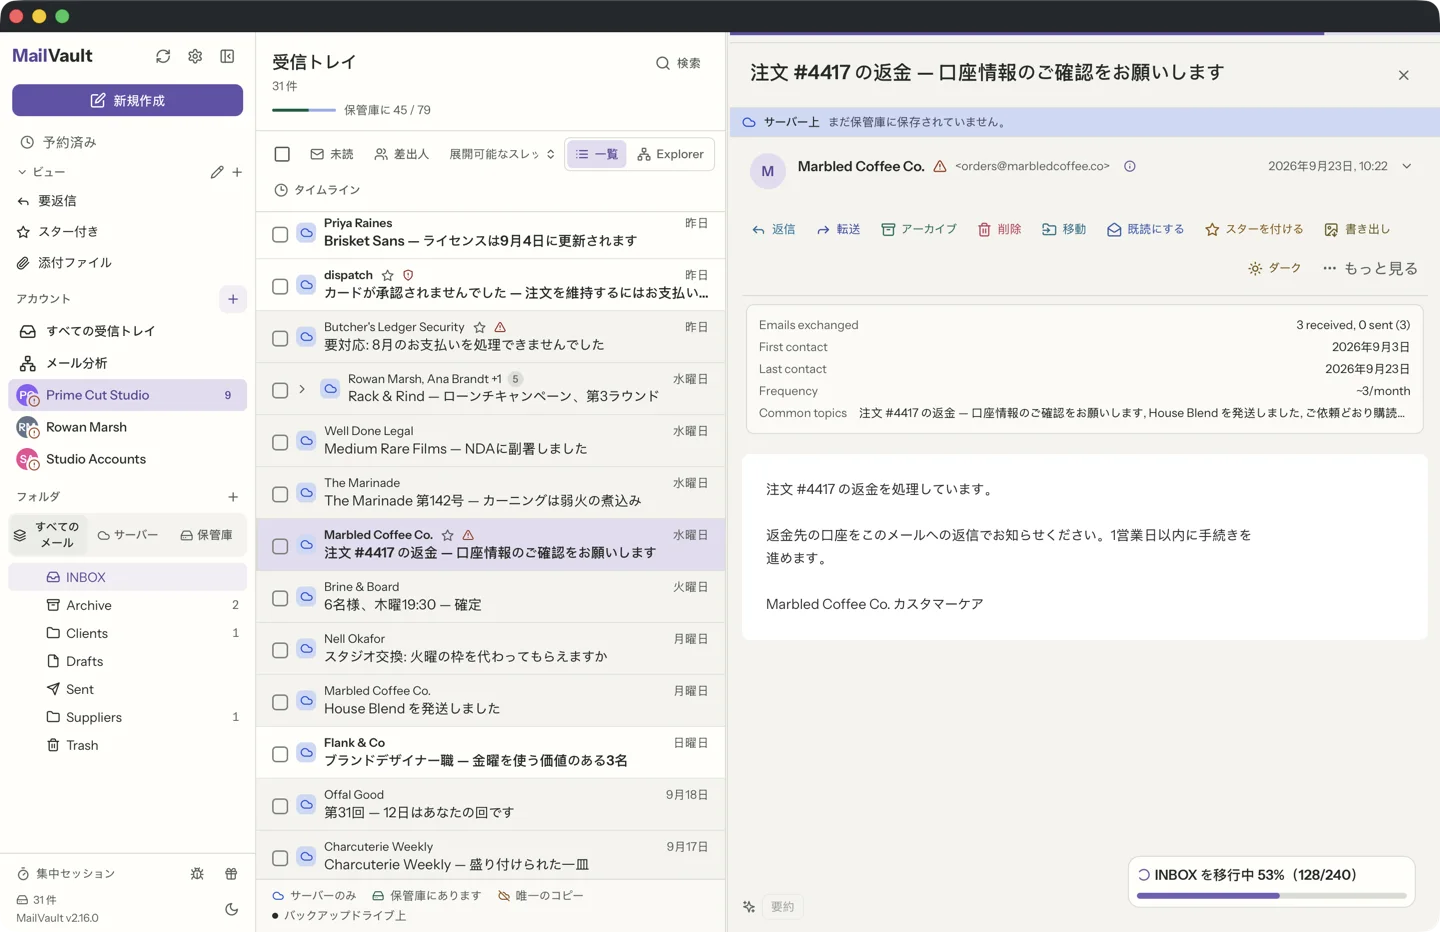Close the open email with the X

tap(1404, 75)
